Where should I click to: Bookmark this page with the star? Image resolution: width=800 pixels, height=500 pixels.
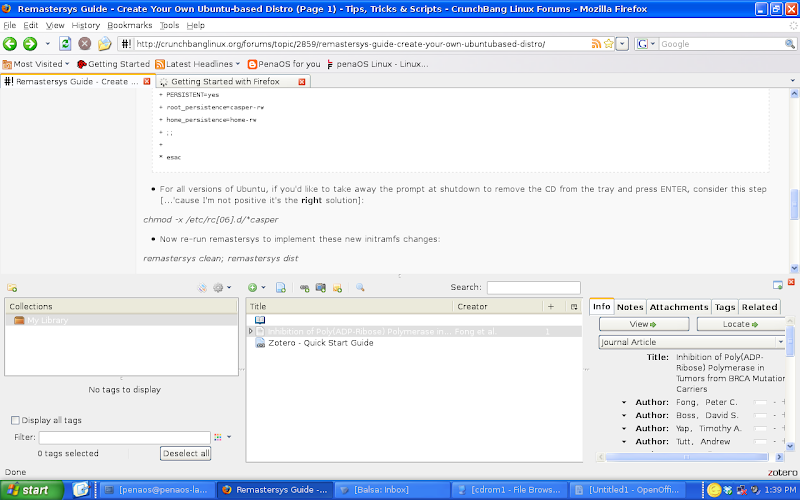pos(608,44)
